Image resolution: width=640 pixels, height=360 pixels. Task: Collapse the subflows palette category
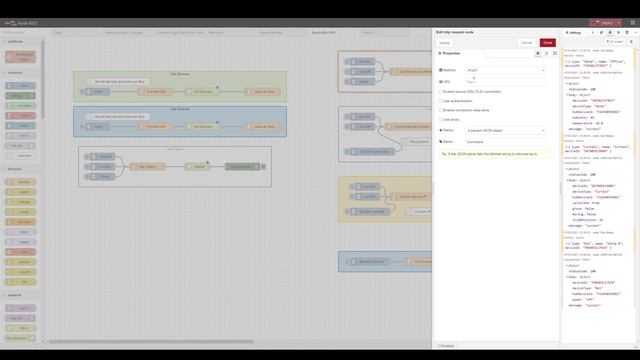click(x=15, y=41)
